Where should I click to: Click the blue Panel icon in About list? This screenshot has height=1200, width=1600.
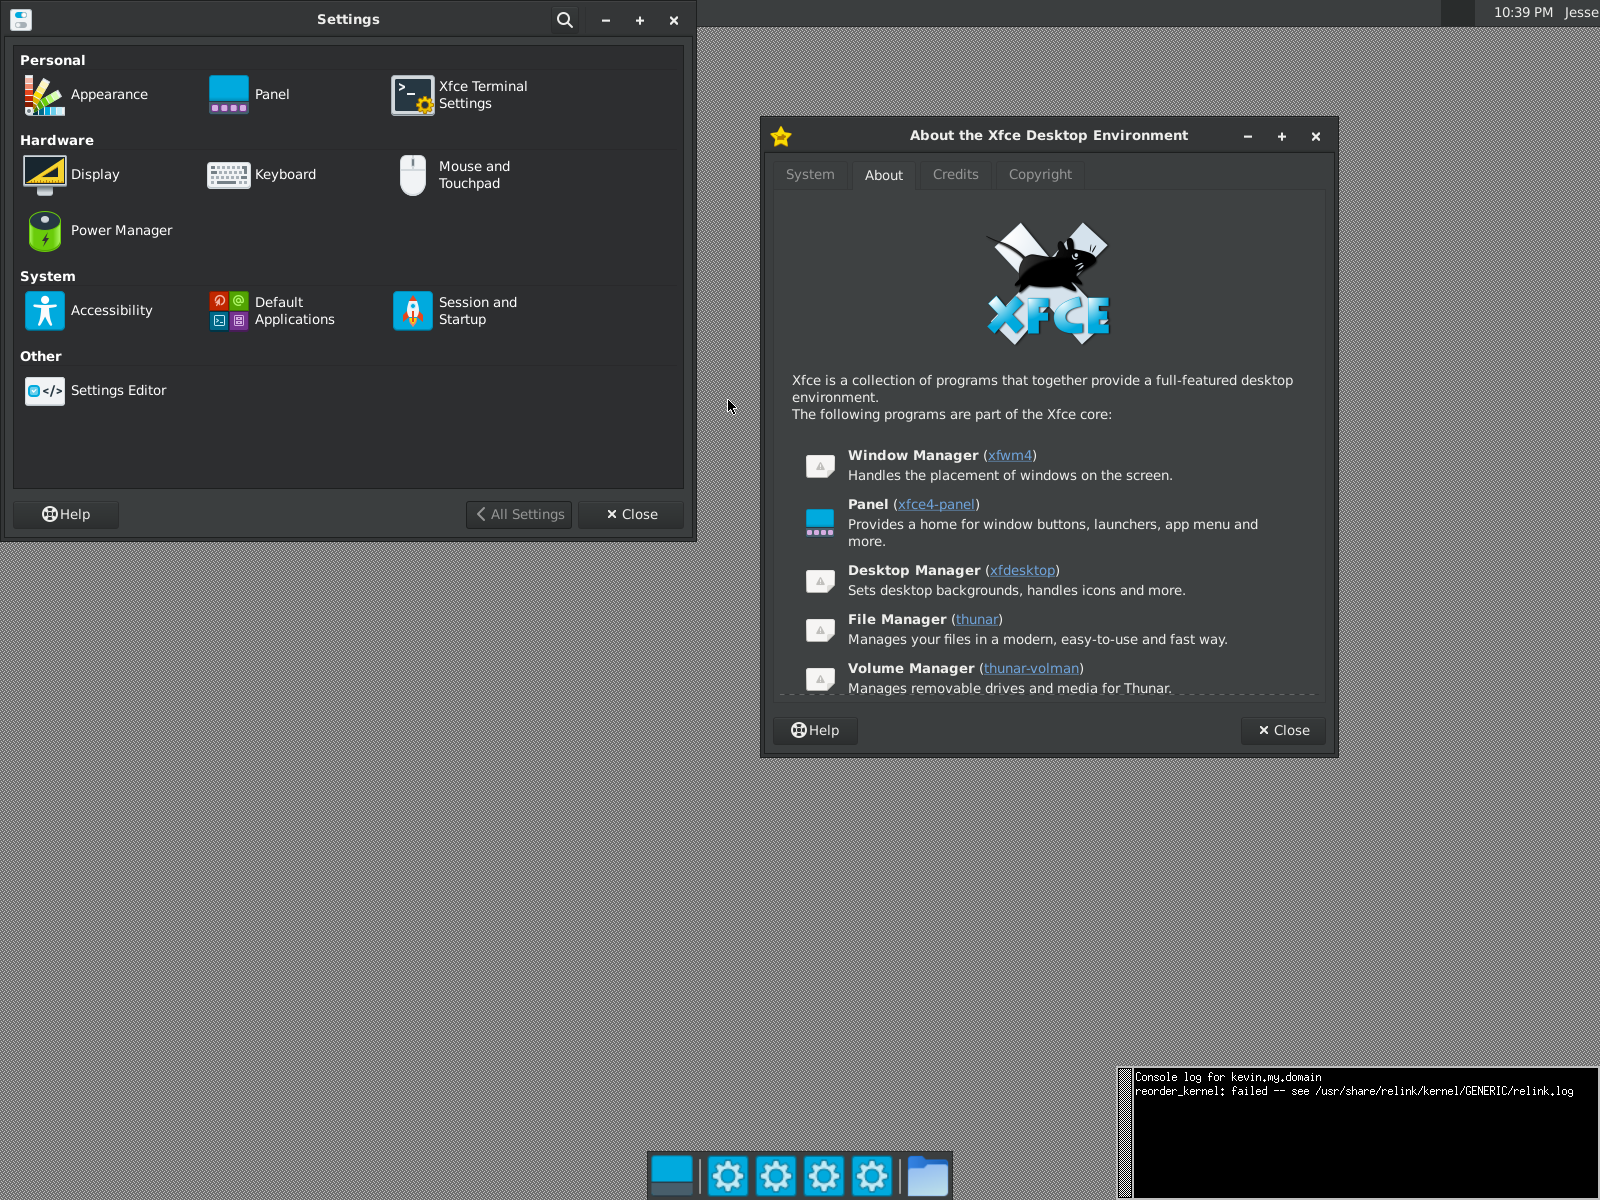820,522
